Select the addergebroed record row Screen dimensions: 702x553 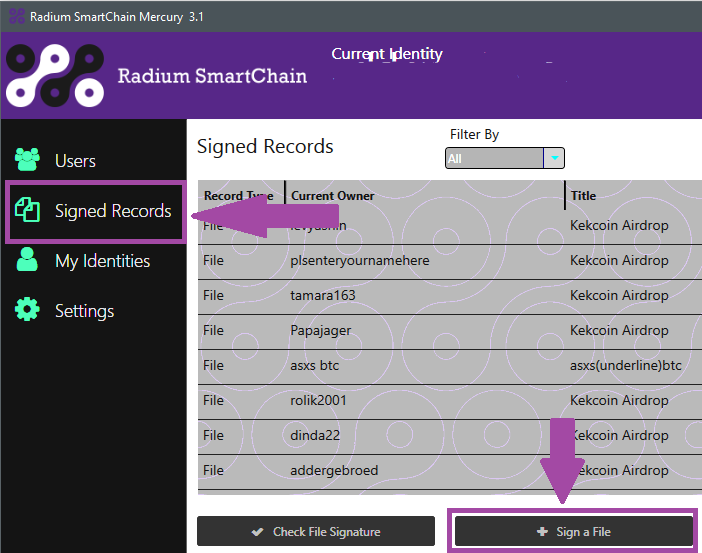pos(450,471)
